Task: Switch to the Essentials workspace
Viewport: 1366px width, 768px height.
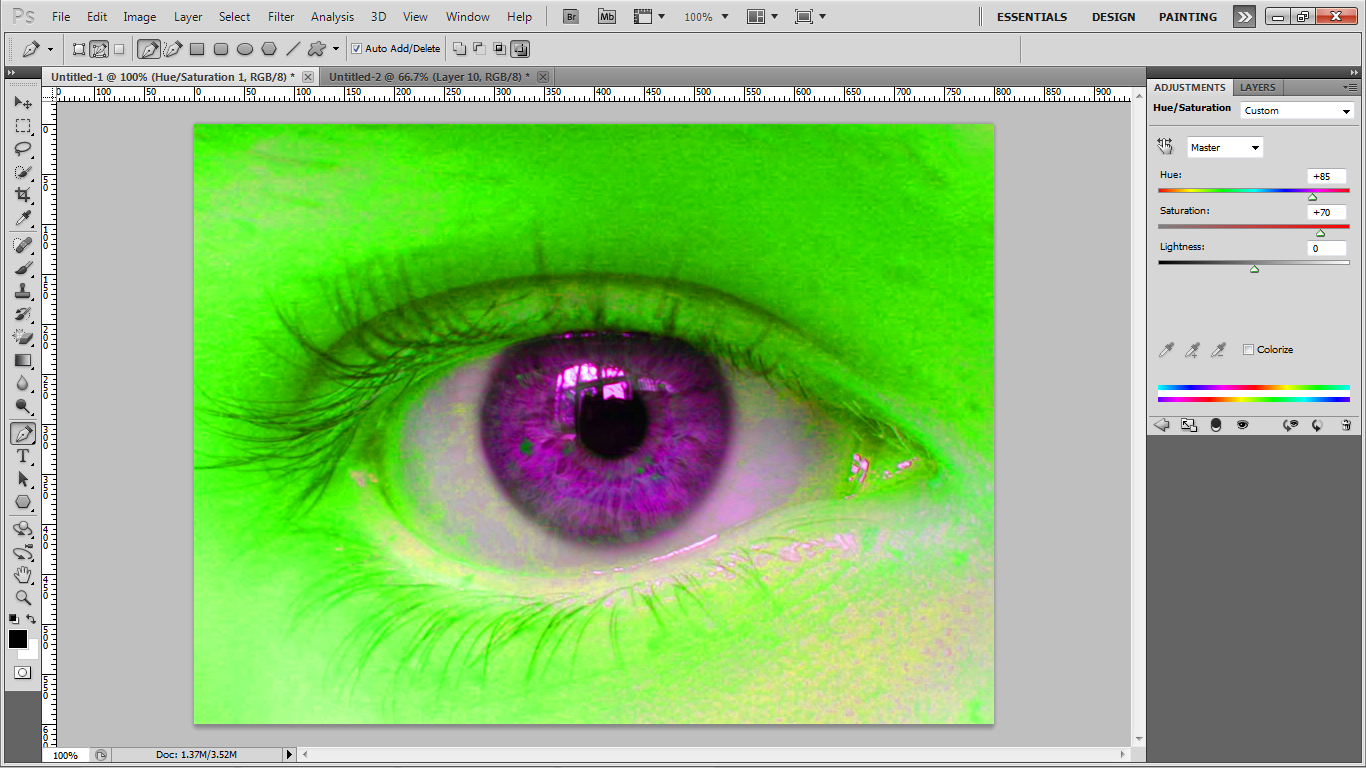Action: 1032,16
